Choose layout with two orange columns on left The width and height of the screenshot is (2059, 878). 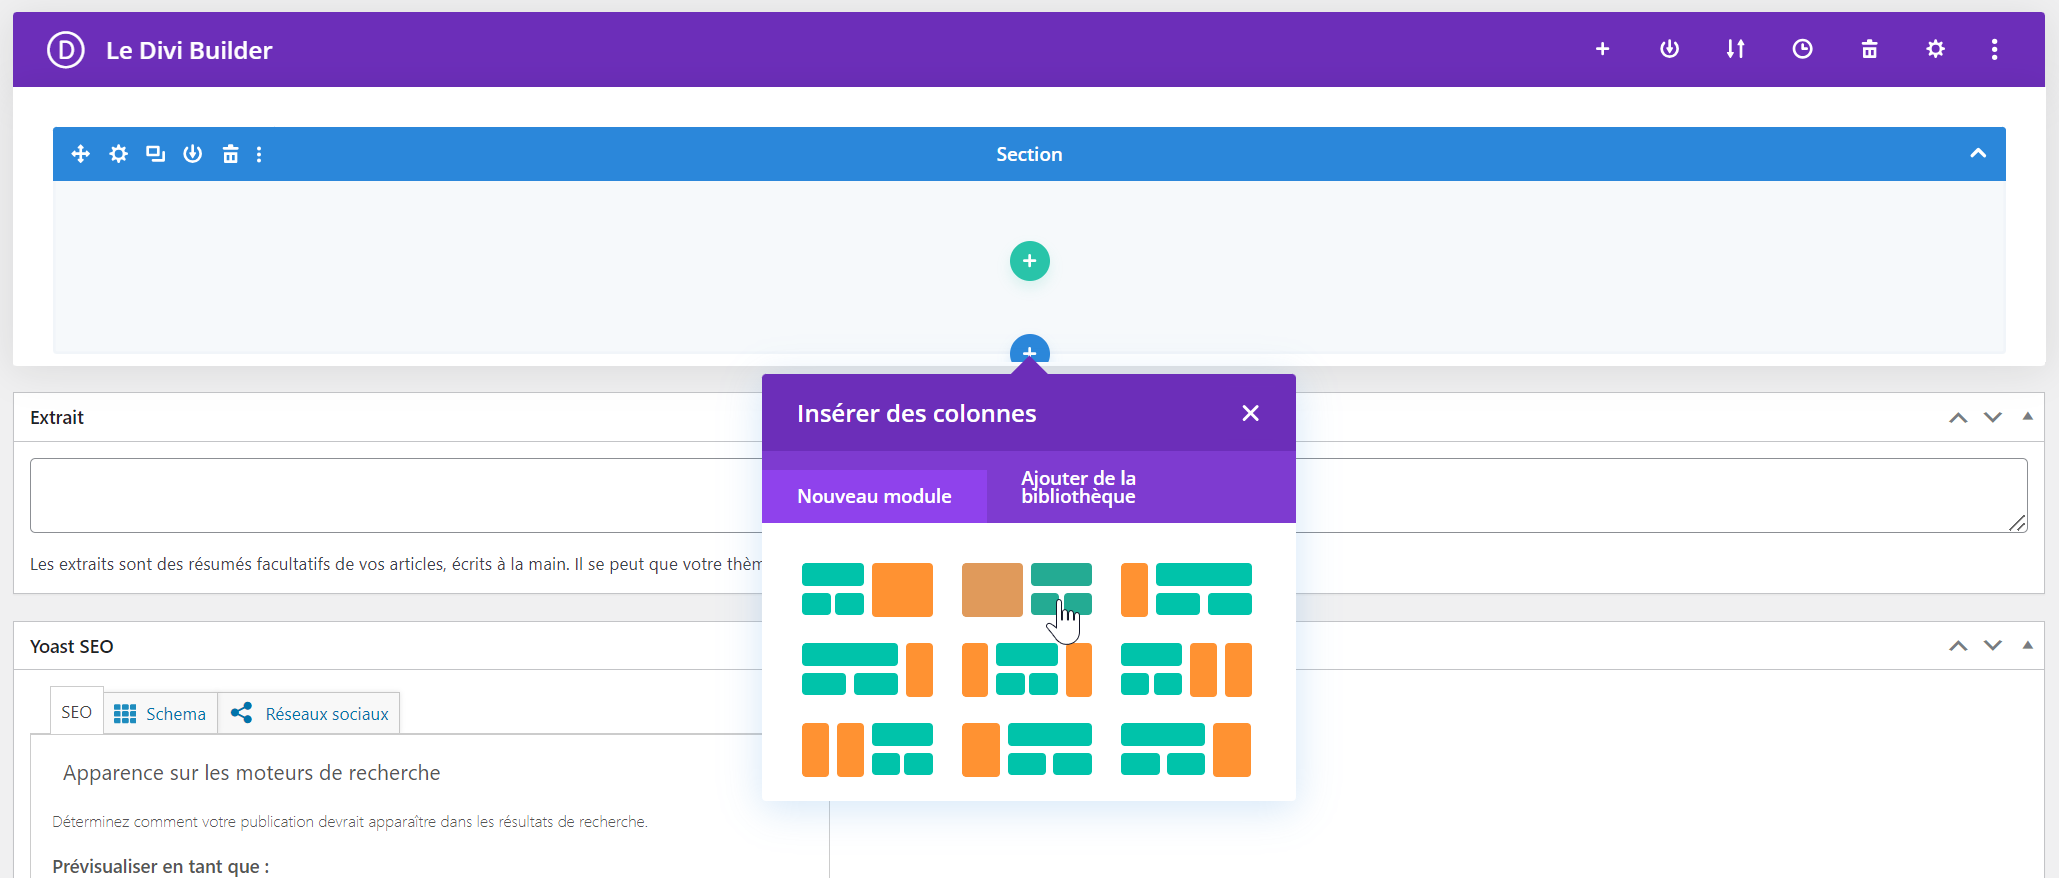pos(867,750)
